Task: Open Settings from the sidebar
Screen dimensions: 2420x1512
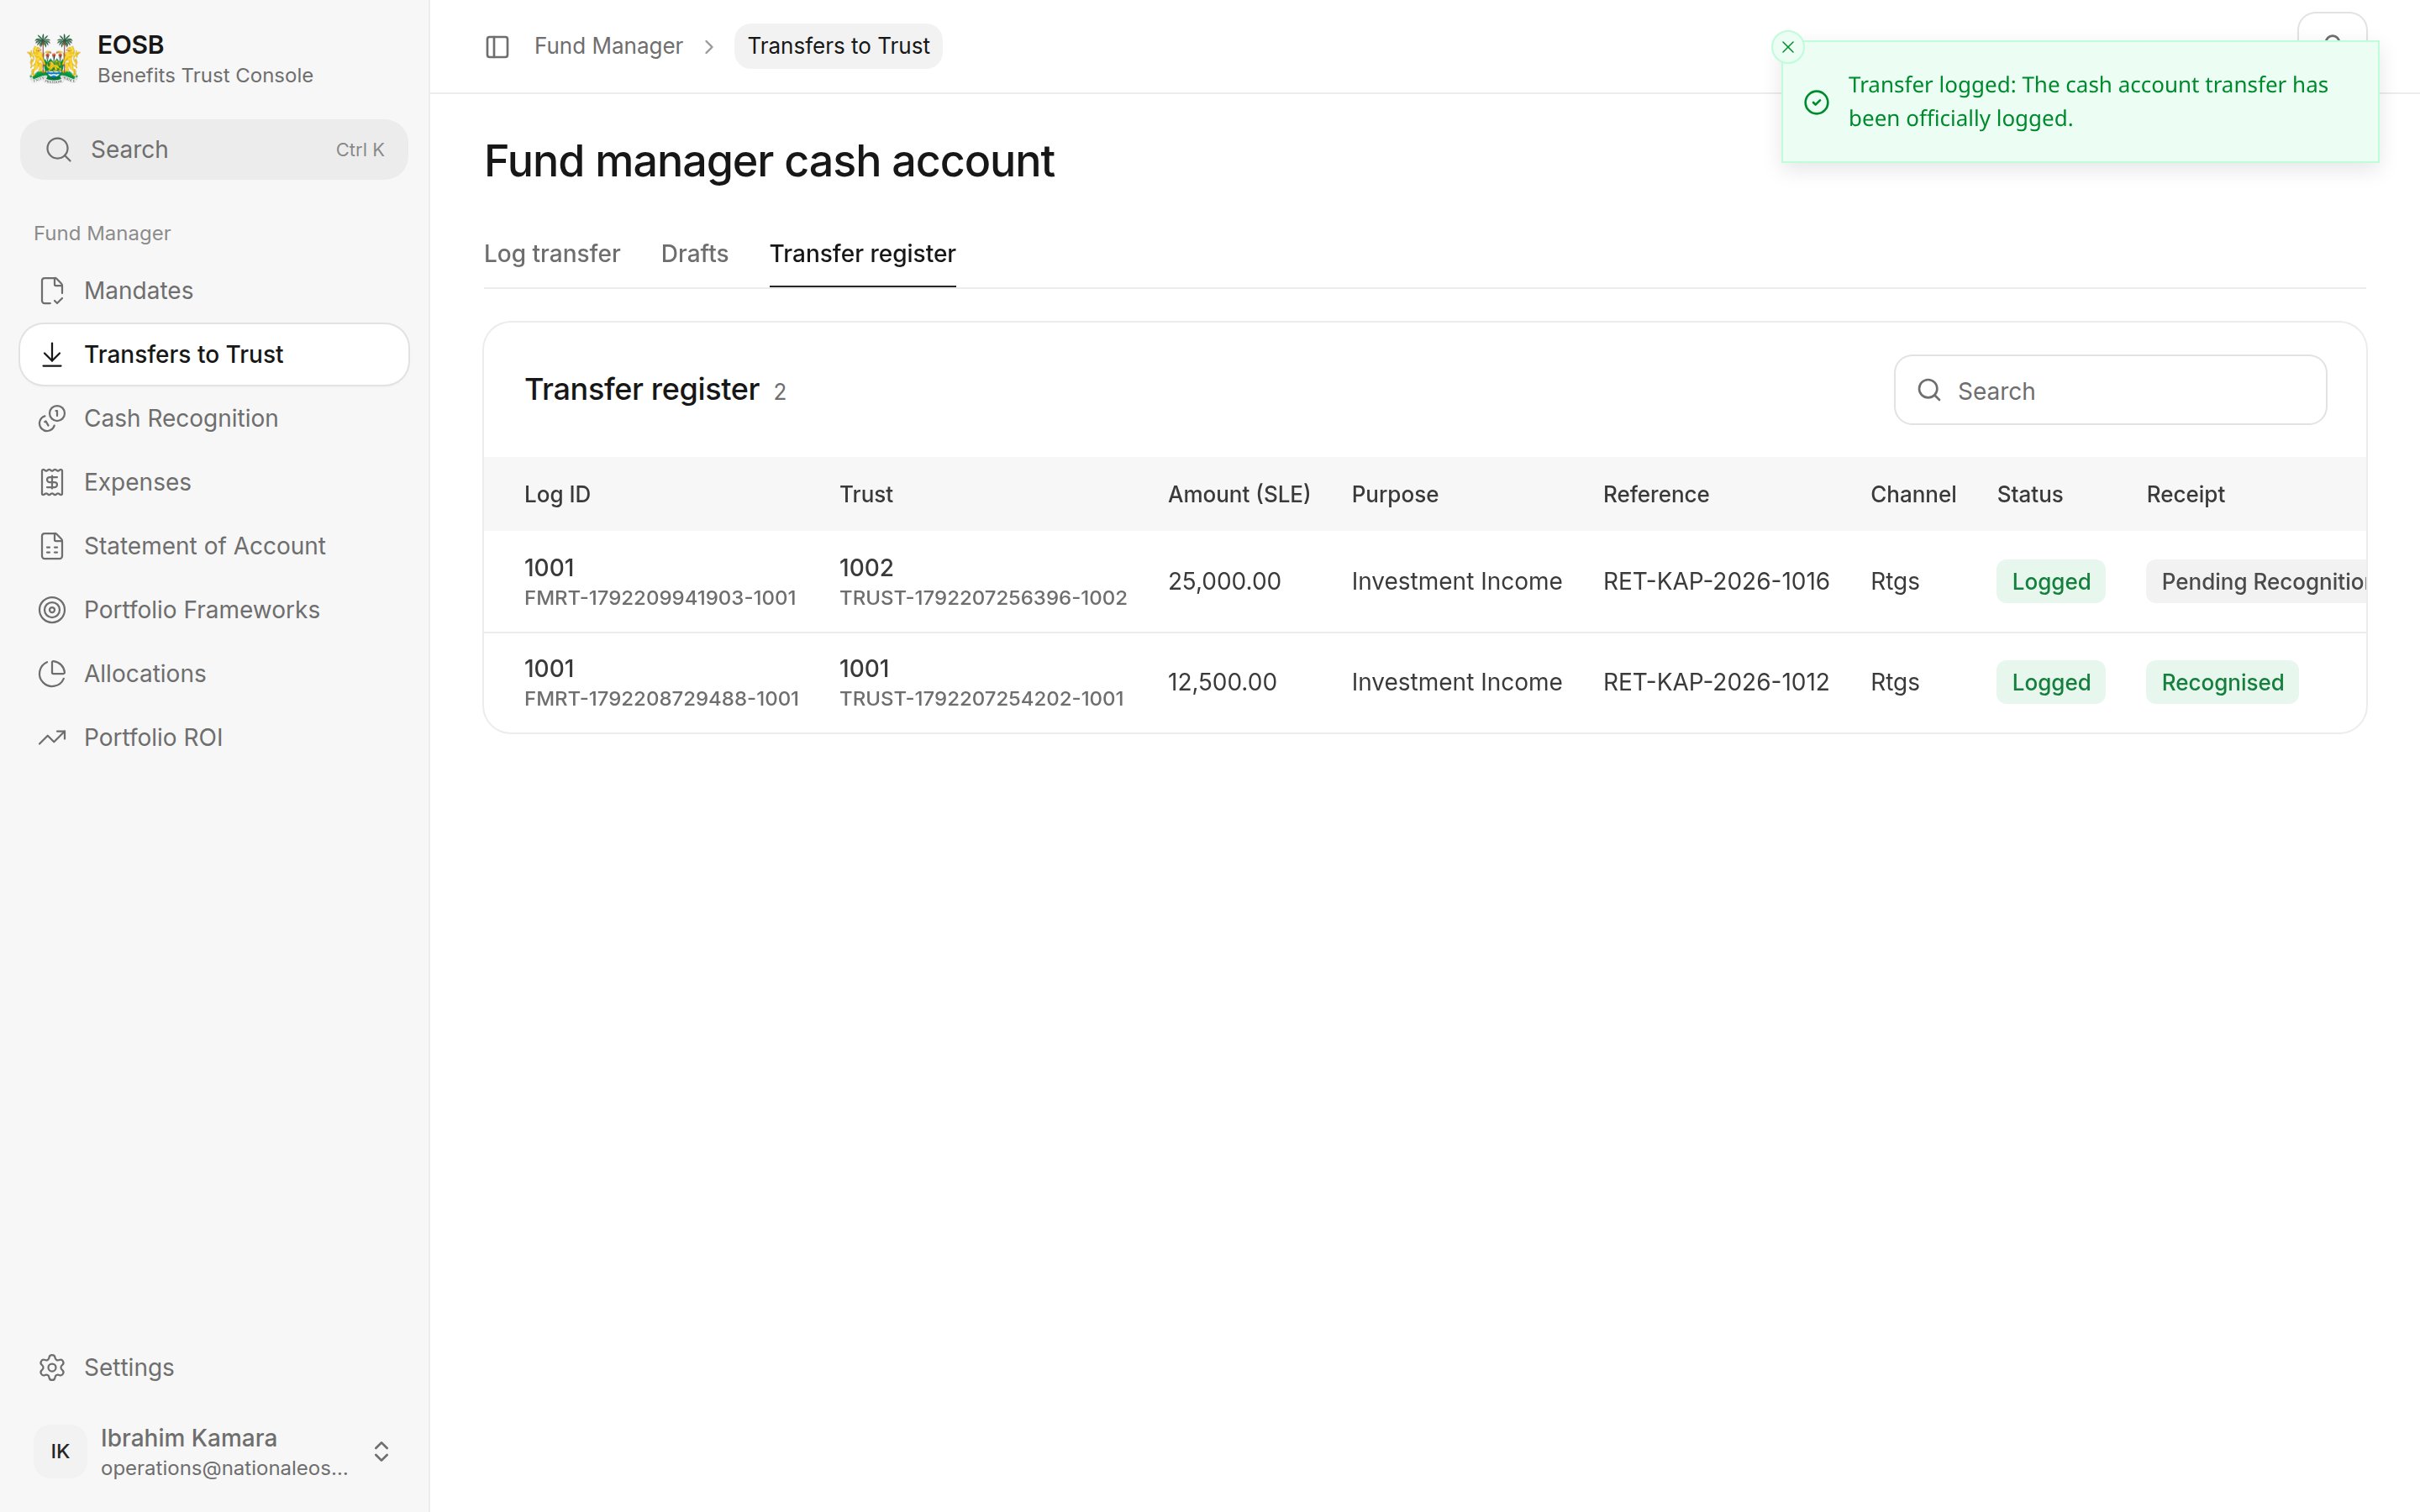Action: coord(214,1368)
